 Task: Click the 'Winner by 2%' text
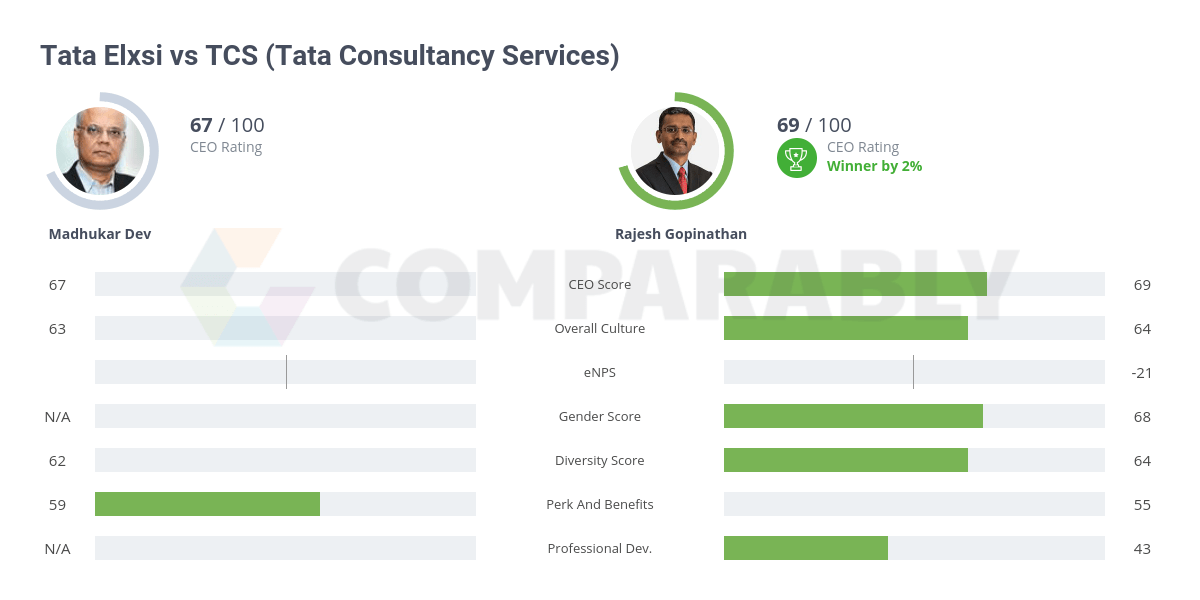click(x=874, y=166)
